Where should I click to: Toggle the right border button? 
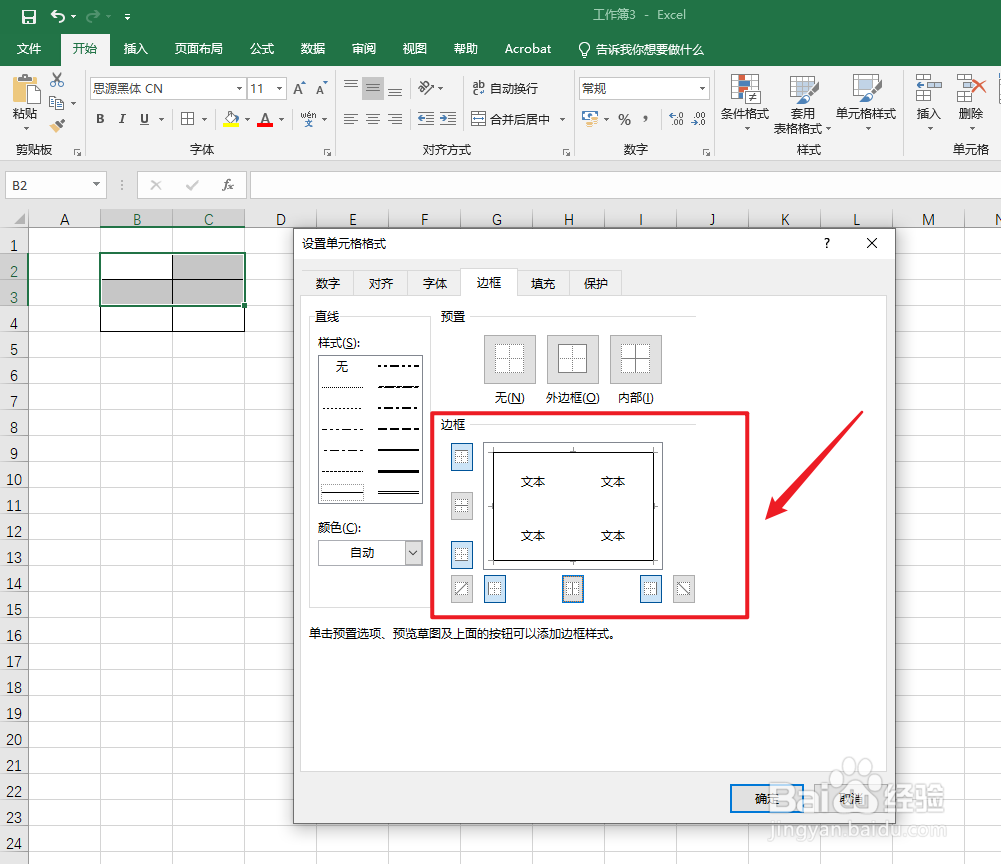(x=651, y=589)
